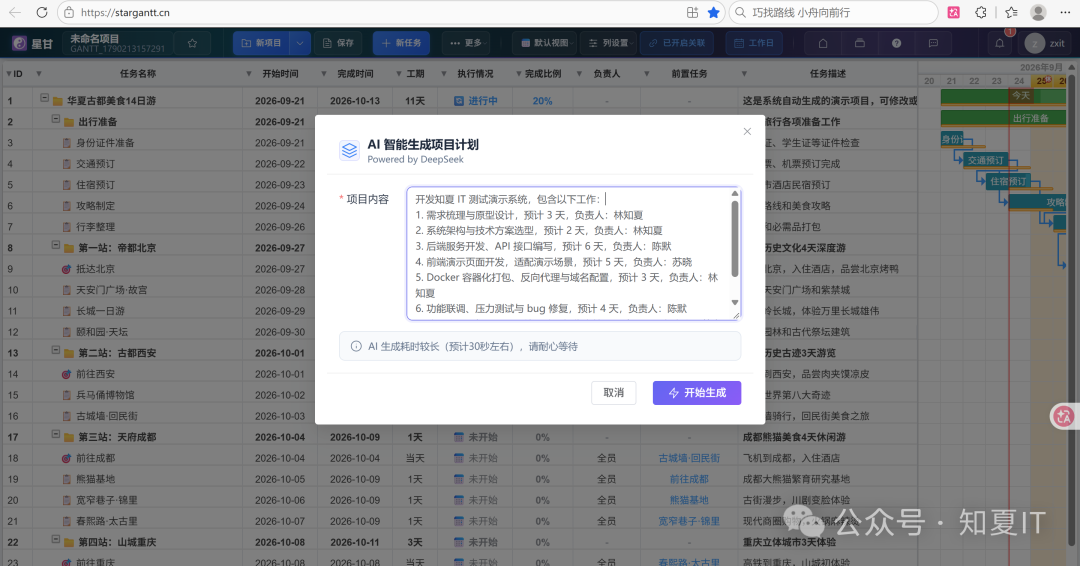
Task: Click the 工作日 toolbar button
Action: pos(754,43)
